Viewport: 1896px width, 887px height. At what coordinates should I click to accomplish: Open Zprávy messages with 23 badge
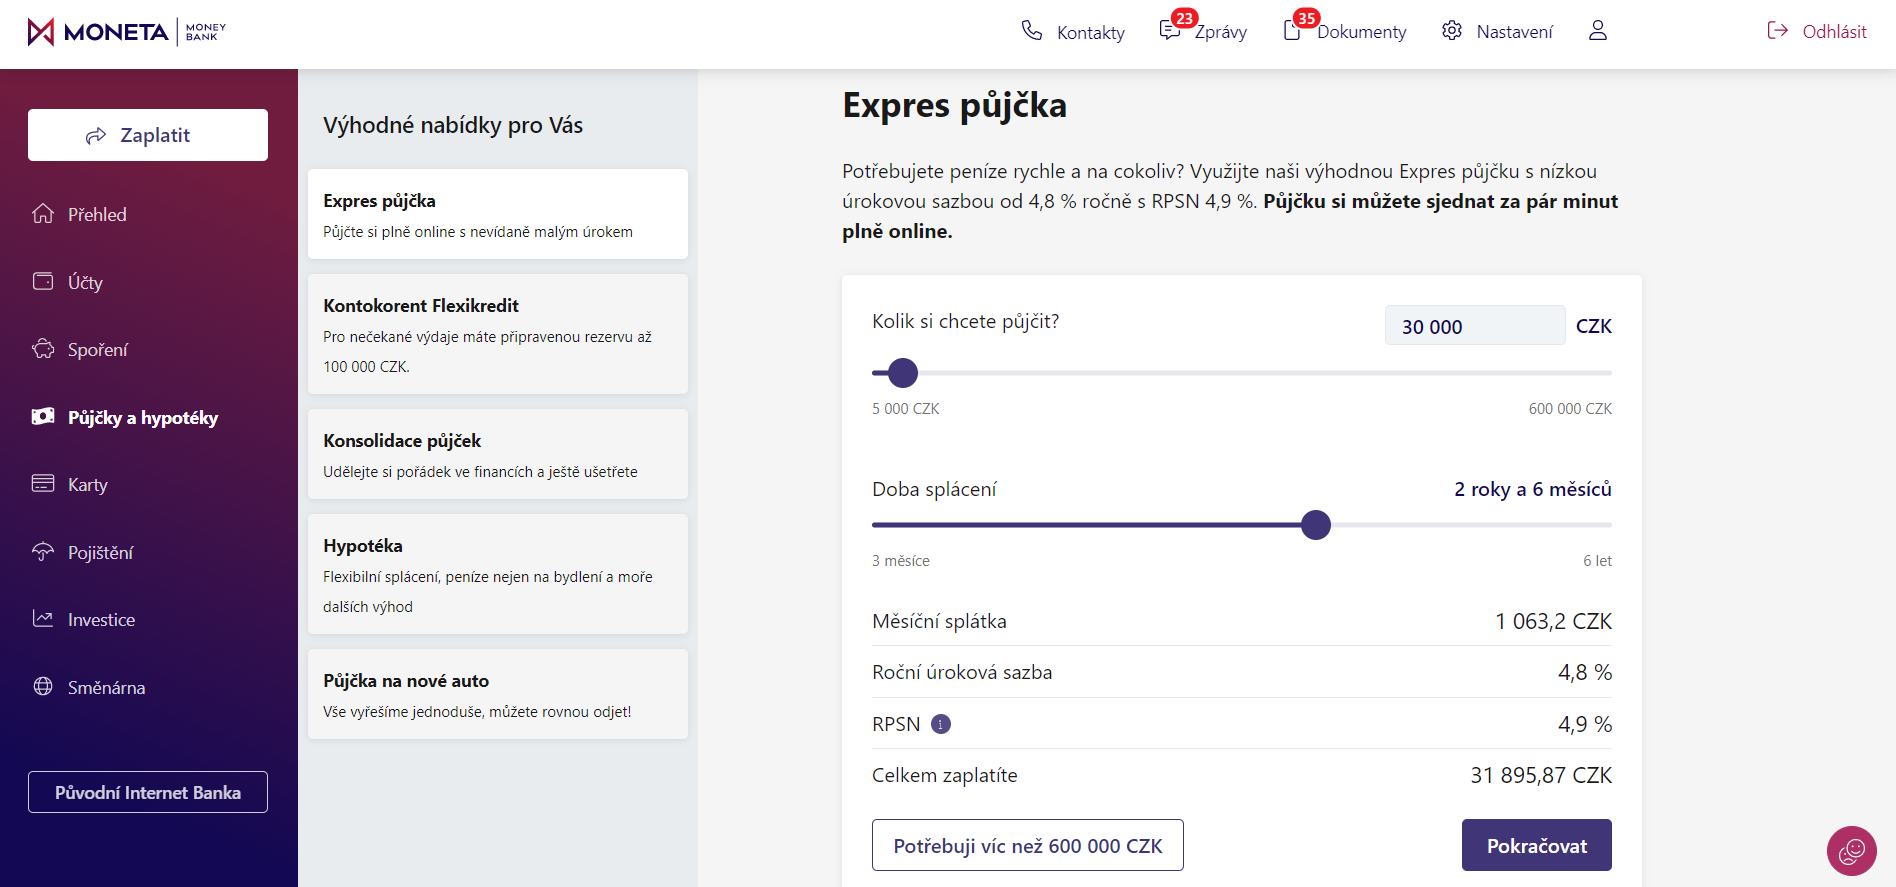tap(1203, 31)
